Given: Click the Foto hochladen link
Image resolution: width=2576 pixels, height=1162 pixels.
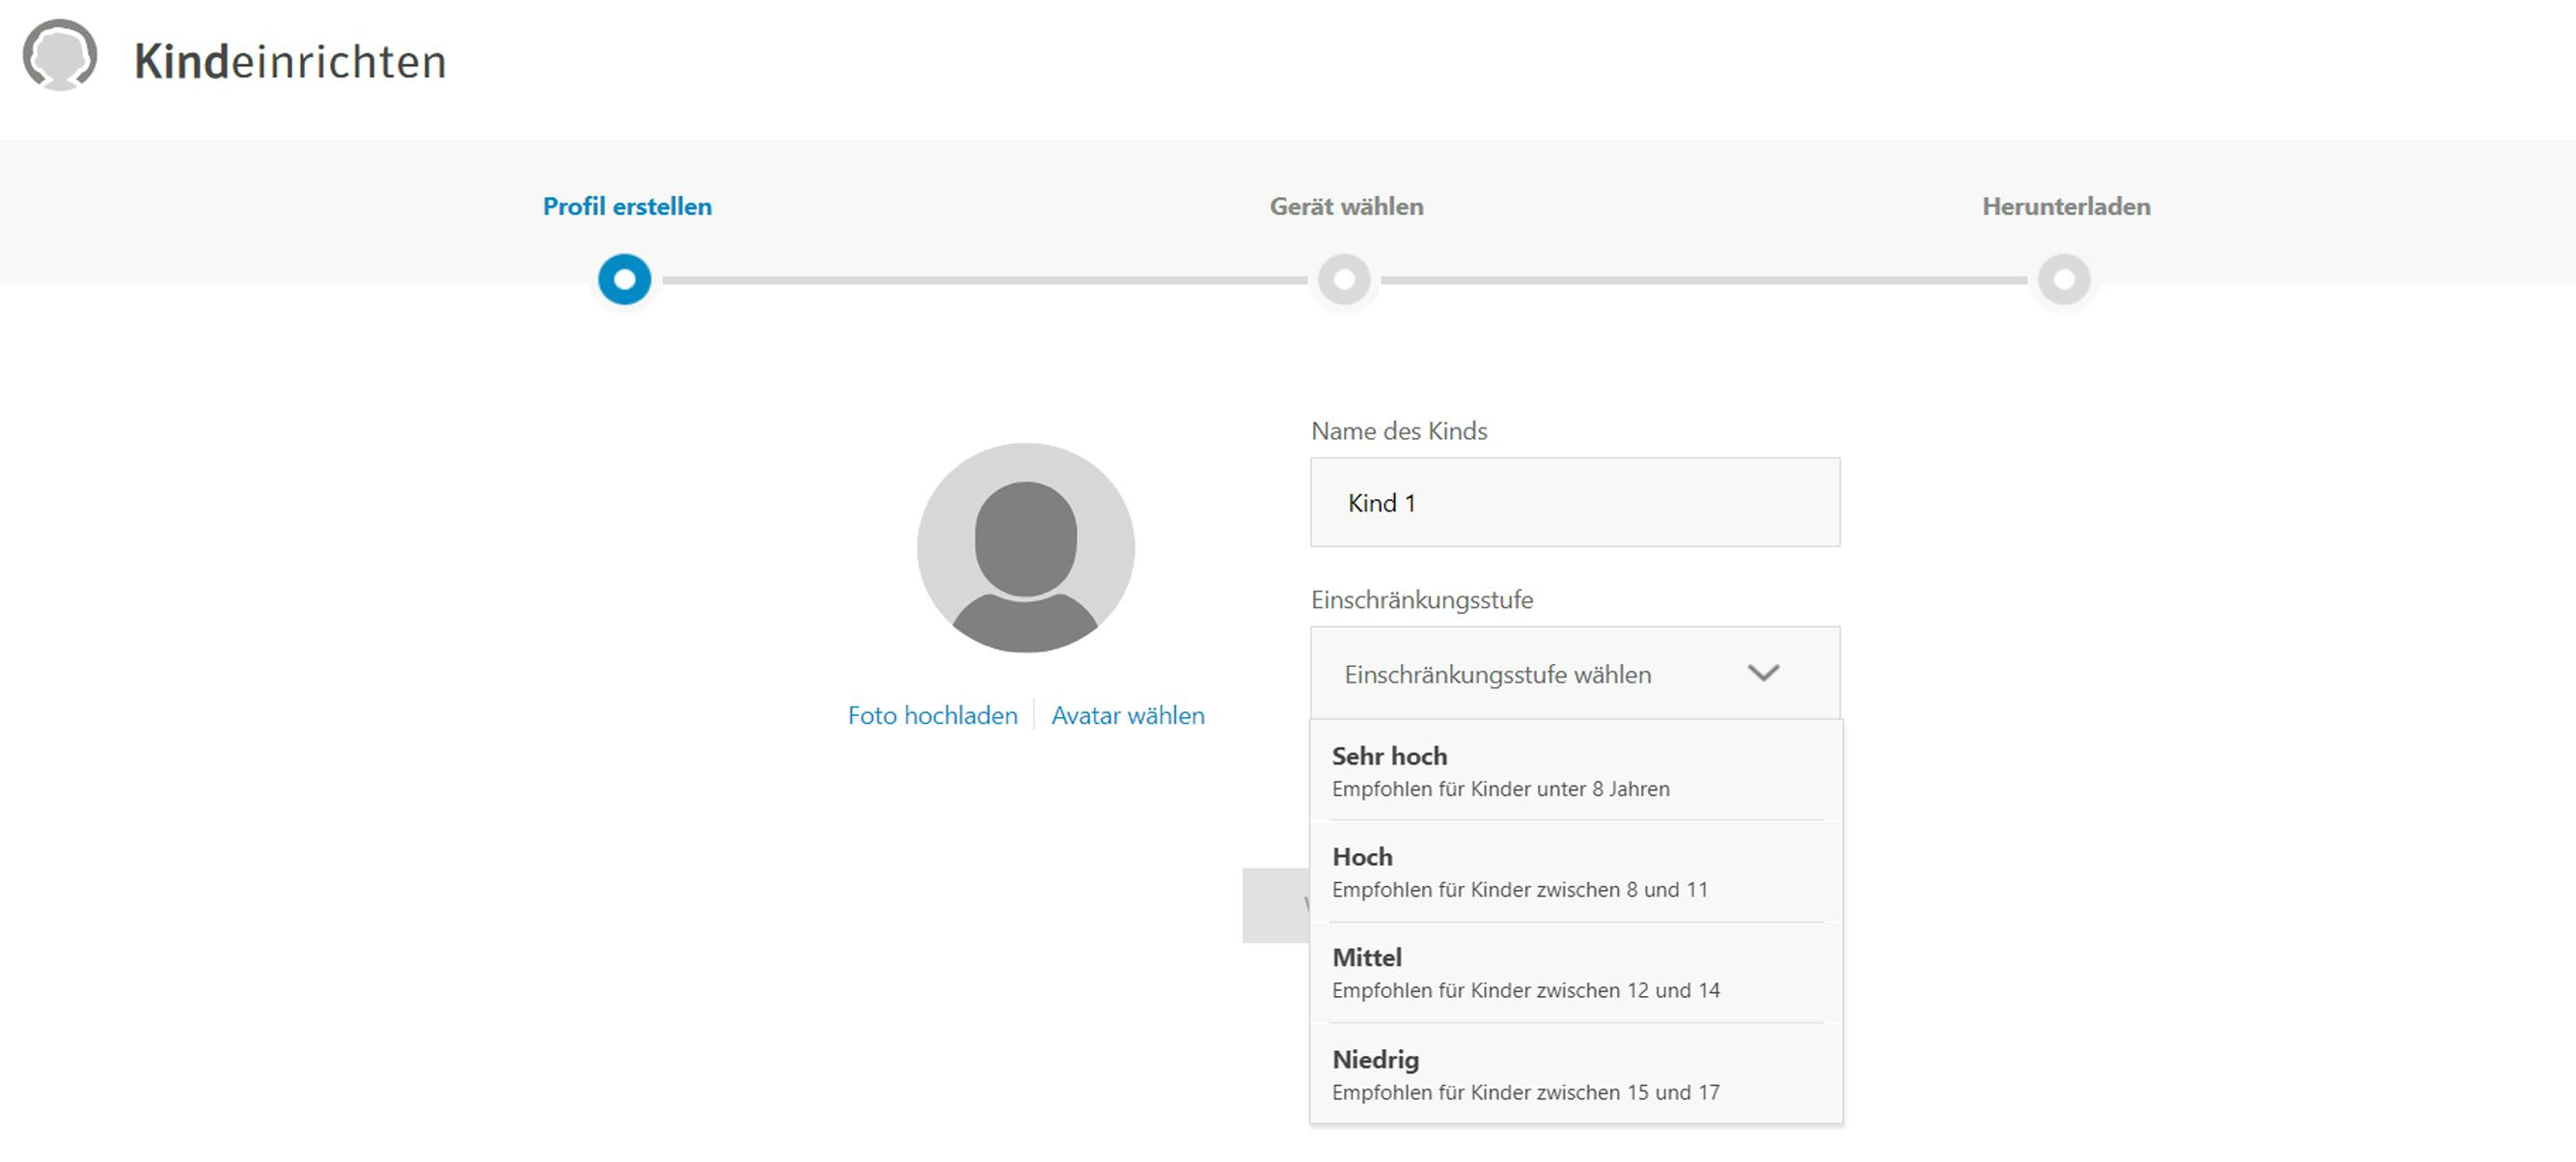Looking at the screenshot, I should point(932,716).
